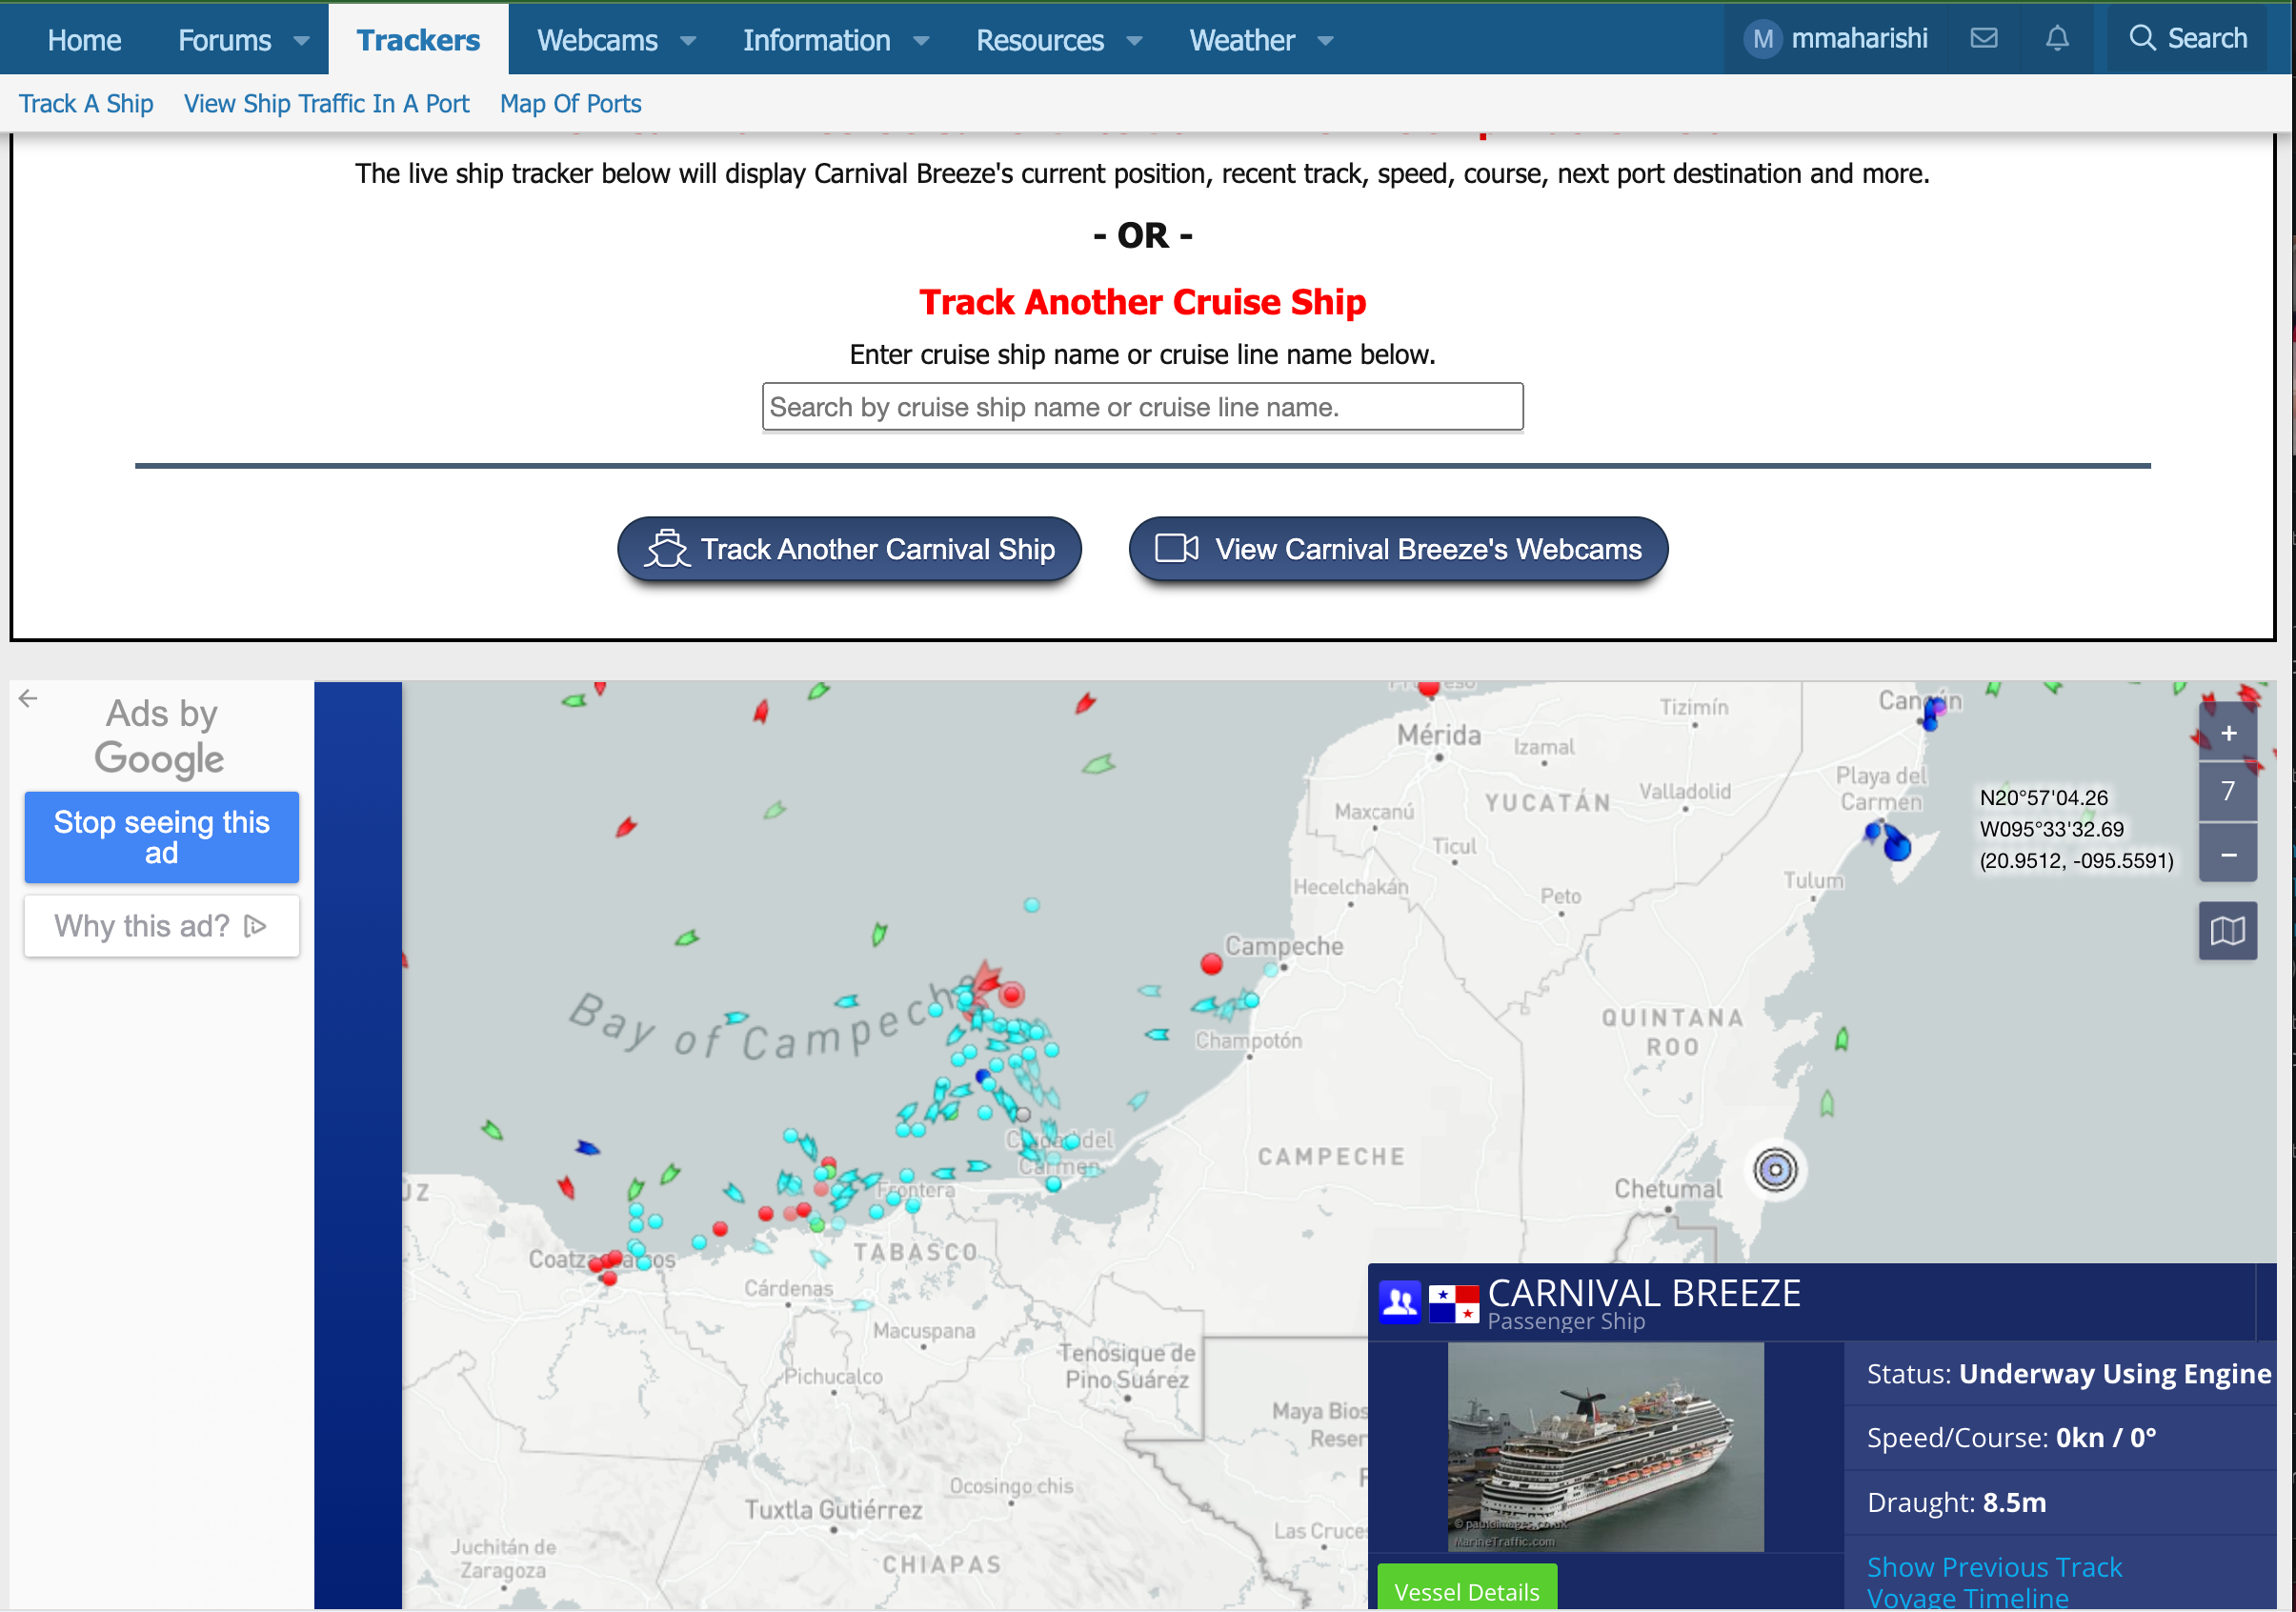Expand the Weather navigation dropdown

pyautogui.click(x=1326, y=38)
